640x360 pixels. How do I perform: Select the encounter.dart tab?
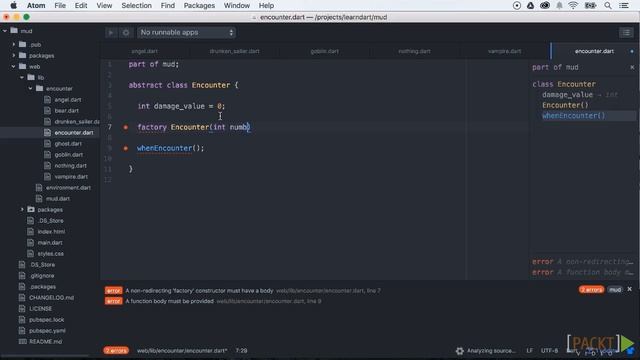[x=594, y=51]
